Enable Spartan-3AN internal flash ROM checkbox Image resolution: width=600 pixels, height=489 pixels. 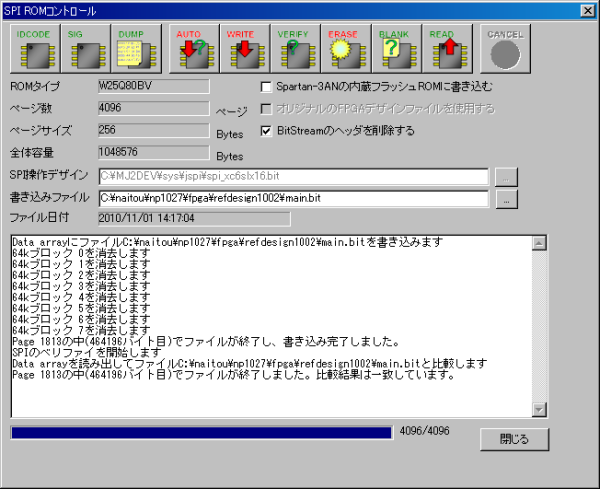point(267,87)
